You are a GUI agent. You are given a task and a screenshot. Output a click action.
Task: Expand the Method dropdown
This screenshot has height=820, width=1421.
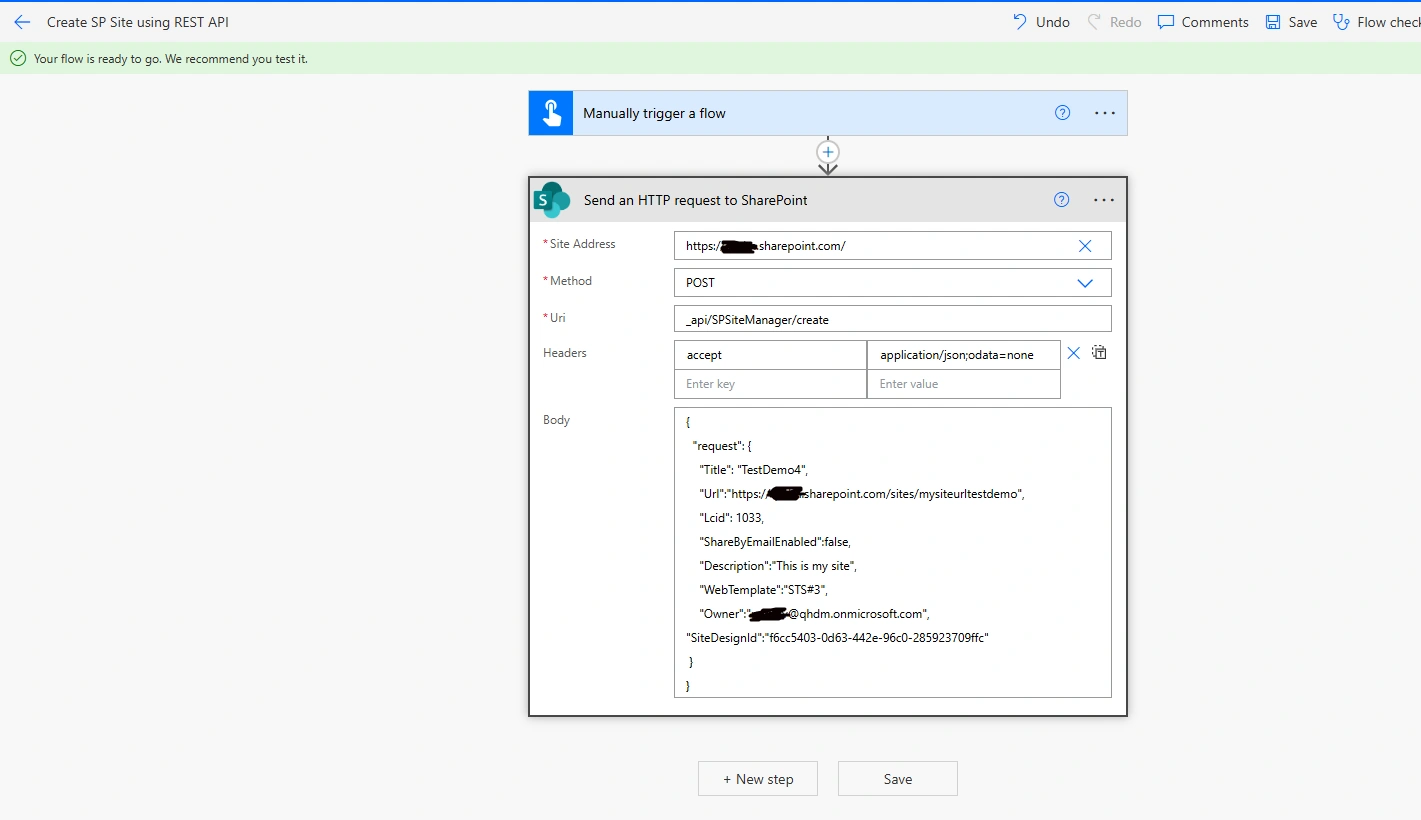[1085, 283]
